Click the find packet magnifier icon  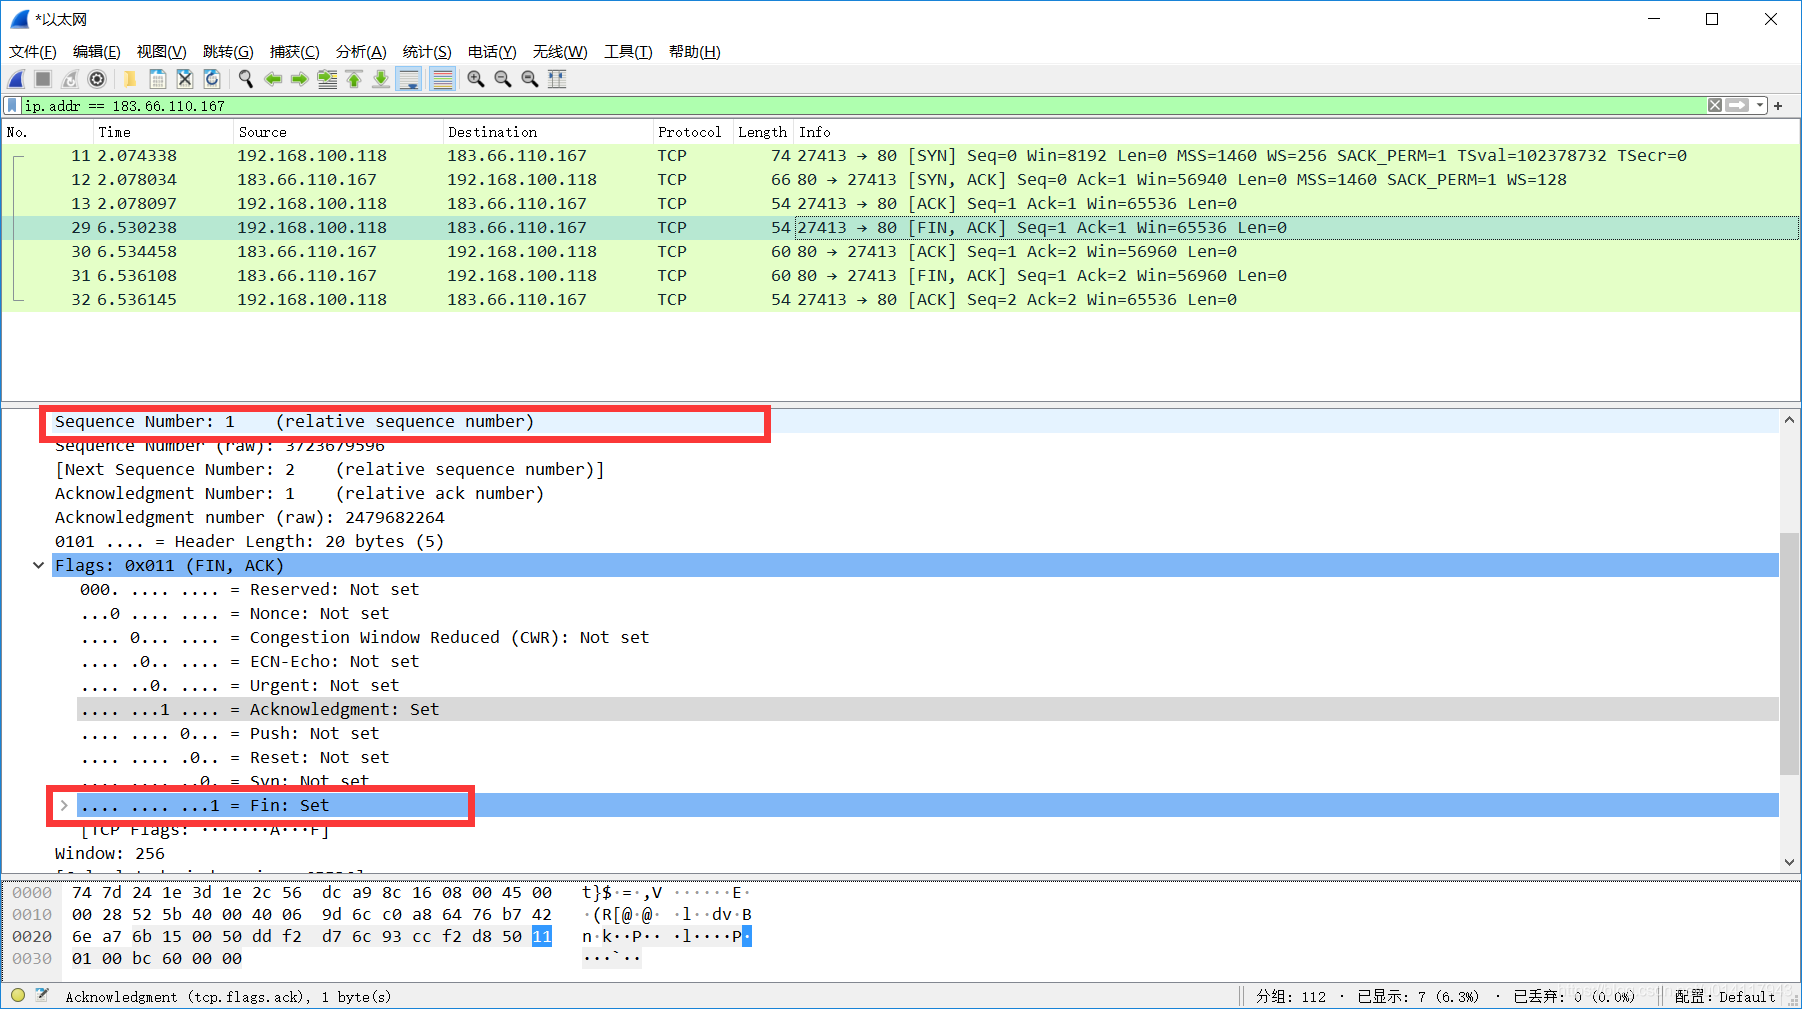tap(245, 79)
